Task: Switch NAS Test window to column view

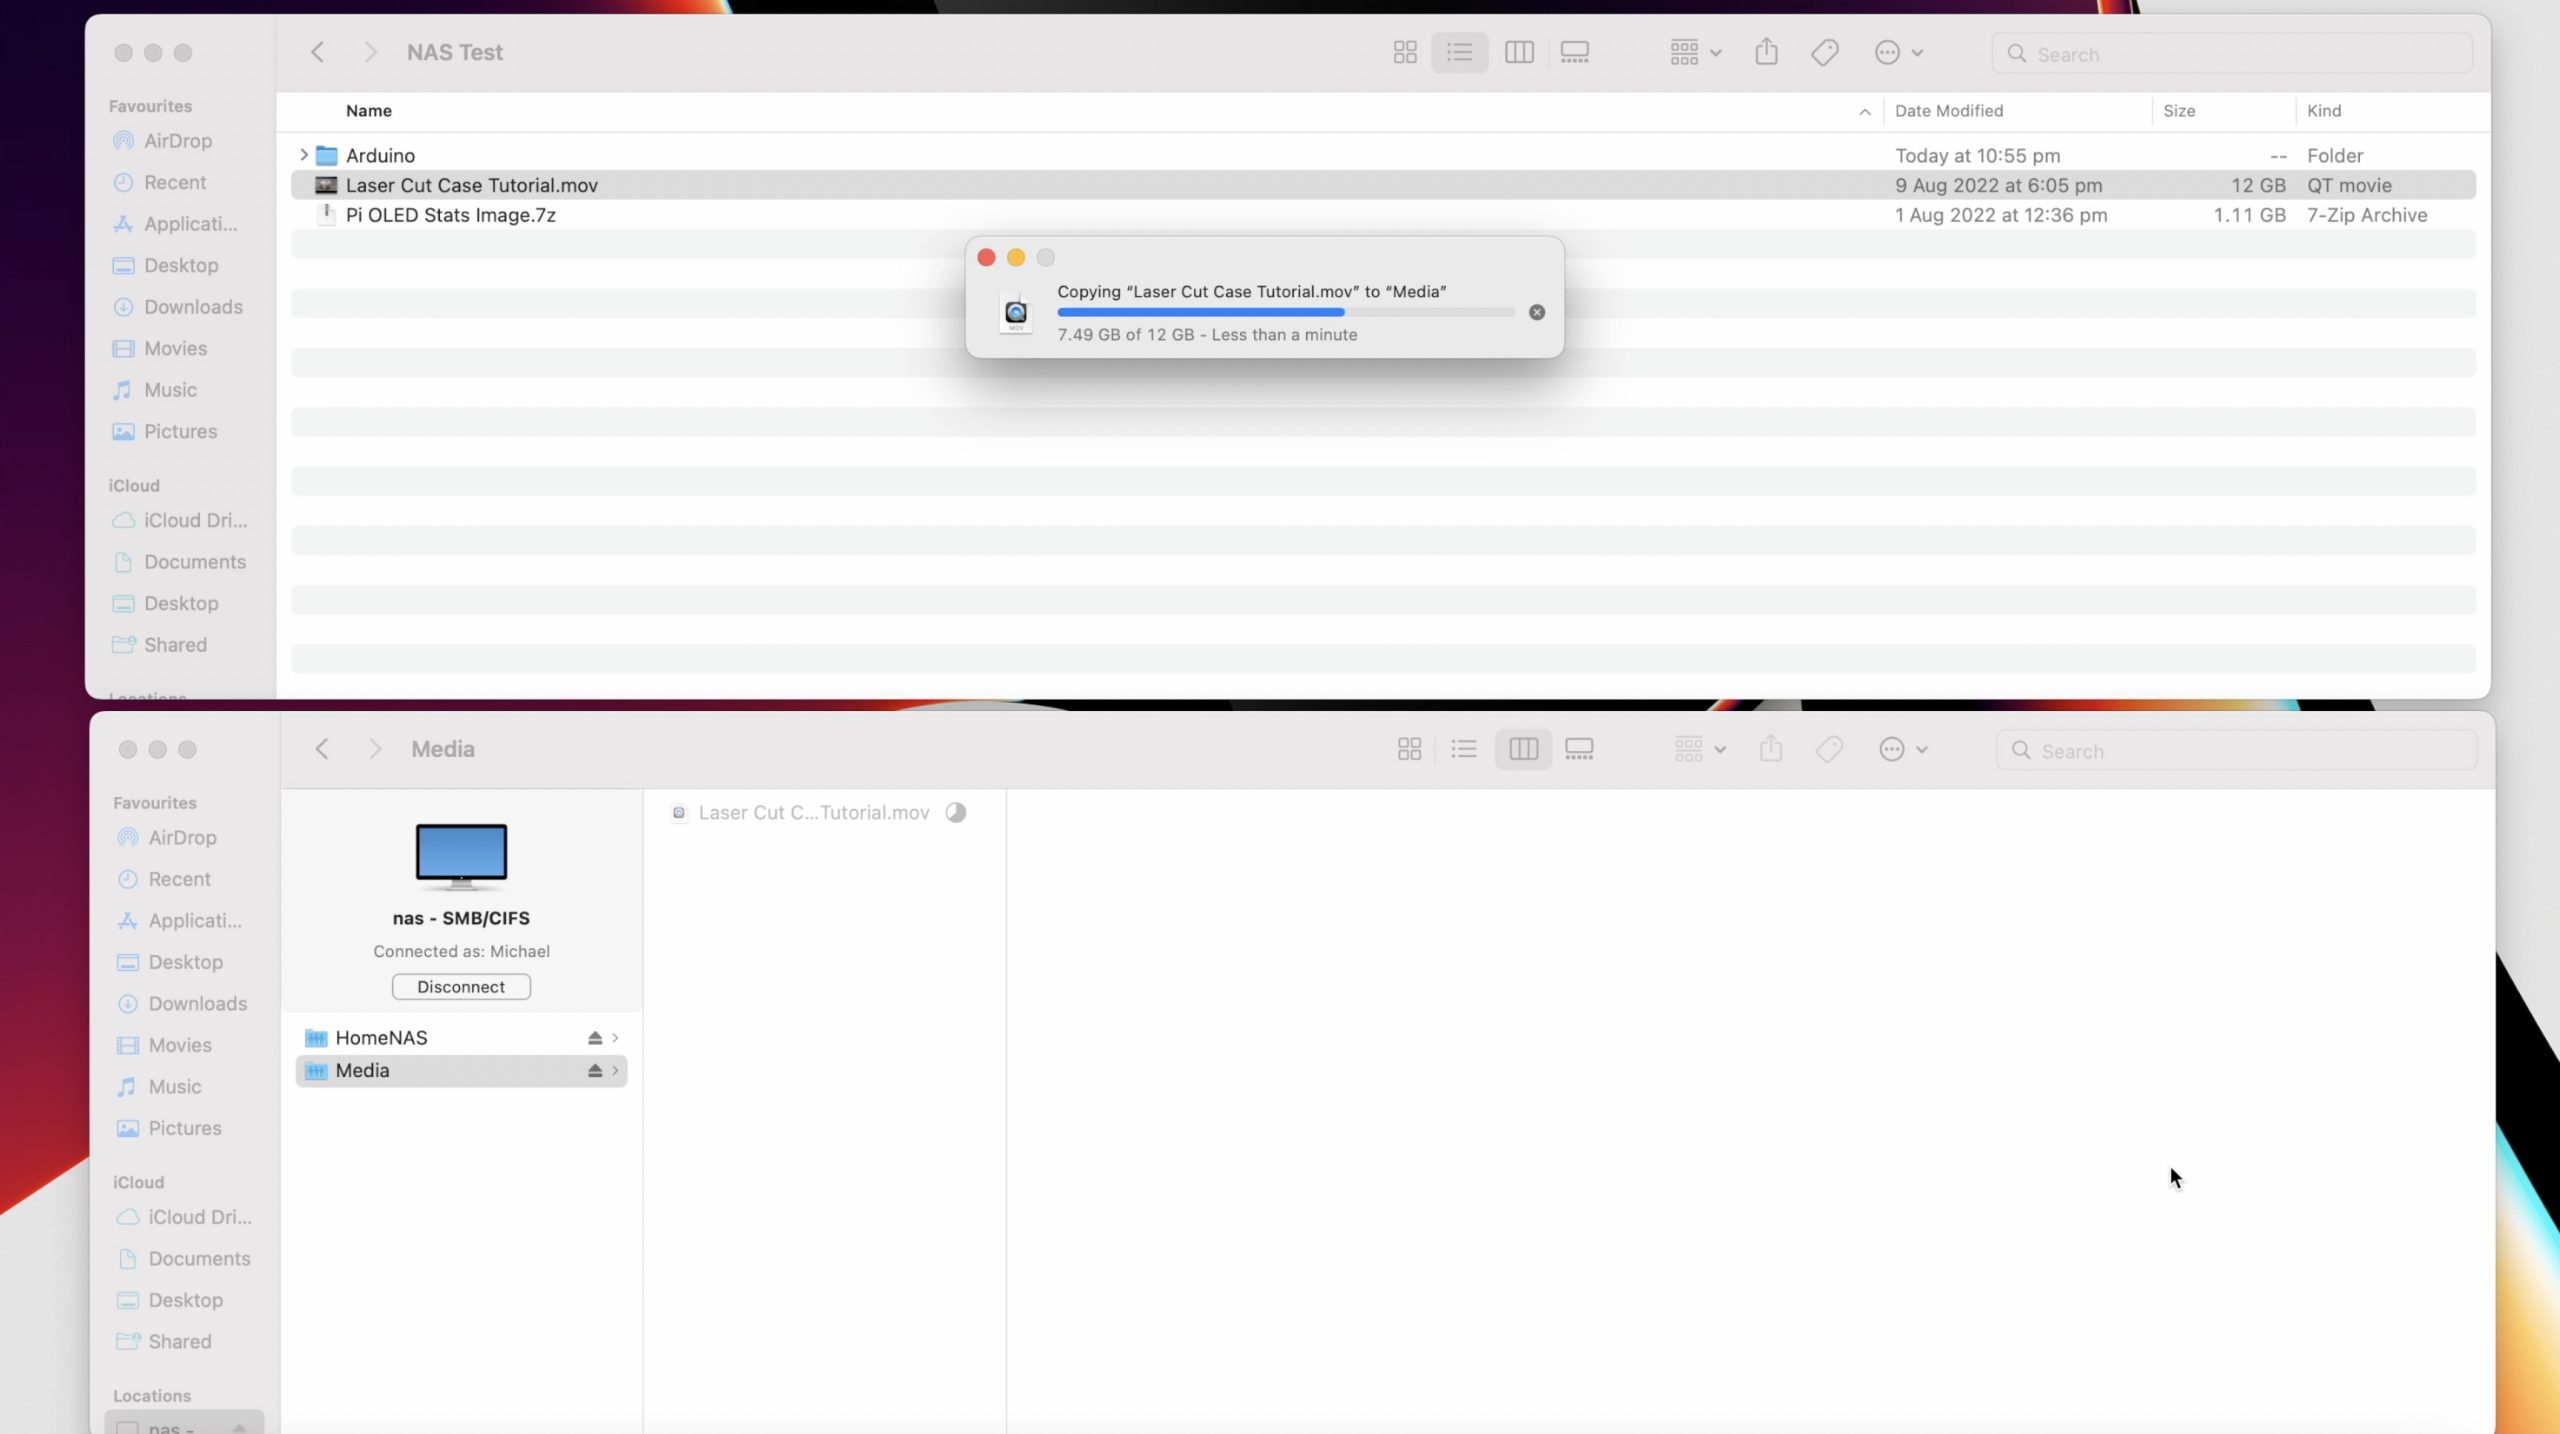Action: (1518, 53)
